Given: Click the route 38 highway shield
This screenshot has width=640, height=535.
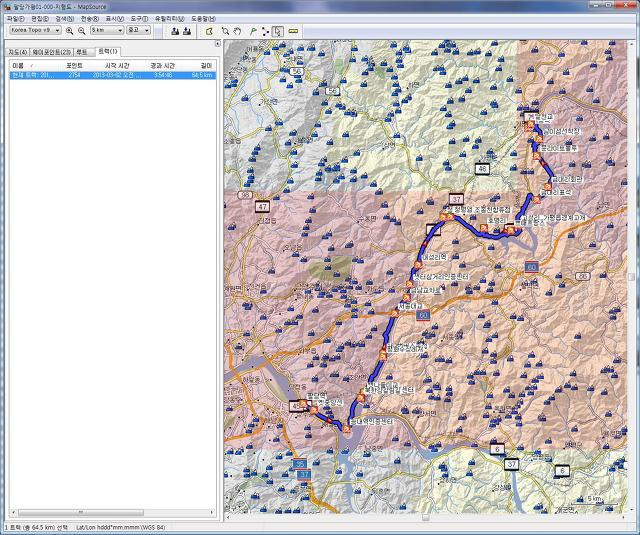Looking at the screenshot, I should pyautogui.click(x=244, y=195).
